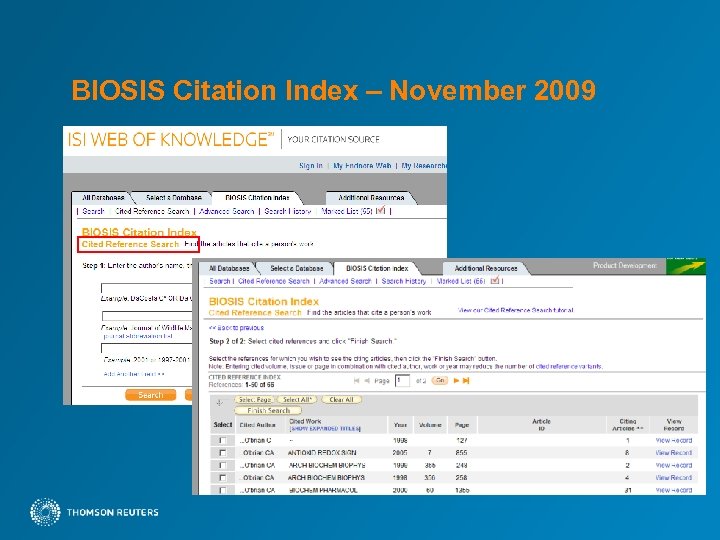Go to previous page of references
Image resolution: width=720 pixels, height=540 pixels.
pyautogui.click(x=367, y=380)
